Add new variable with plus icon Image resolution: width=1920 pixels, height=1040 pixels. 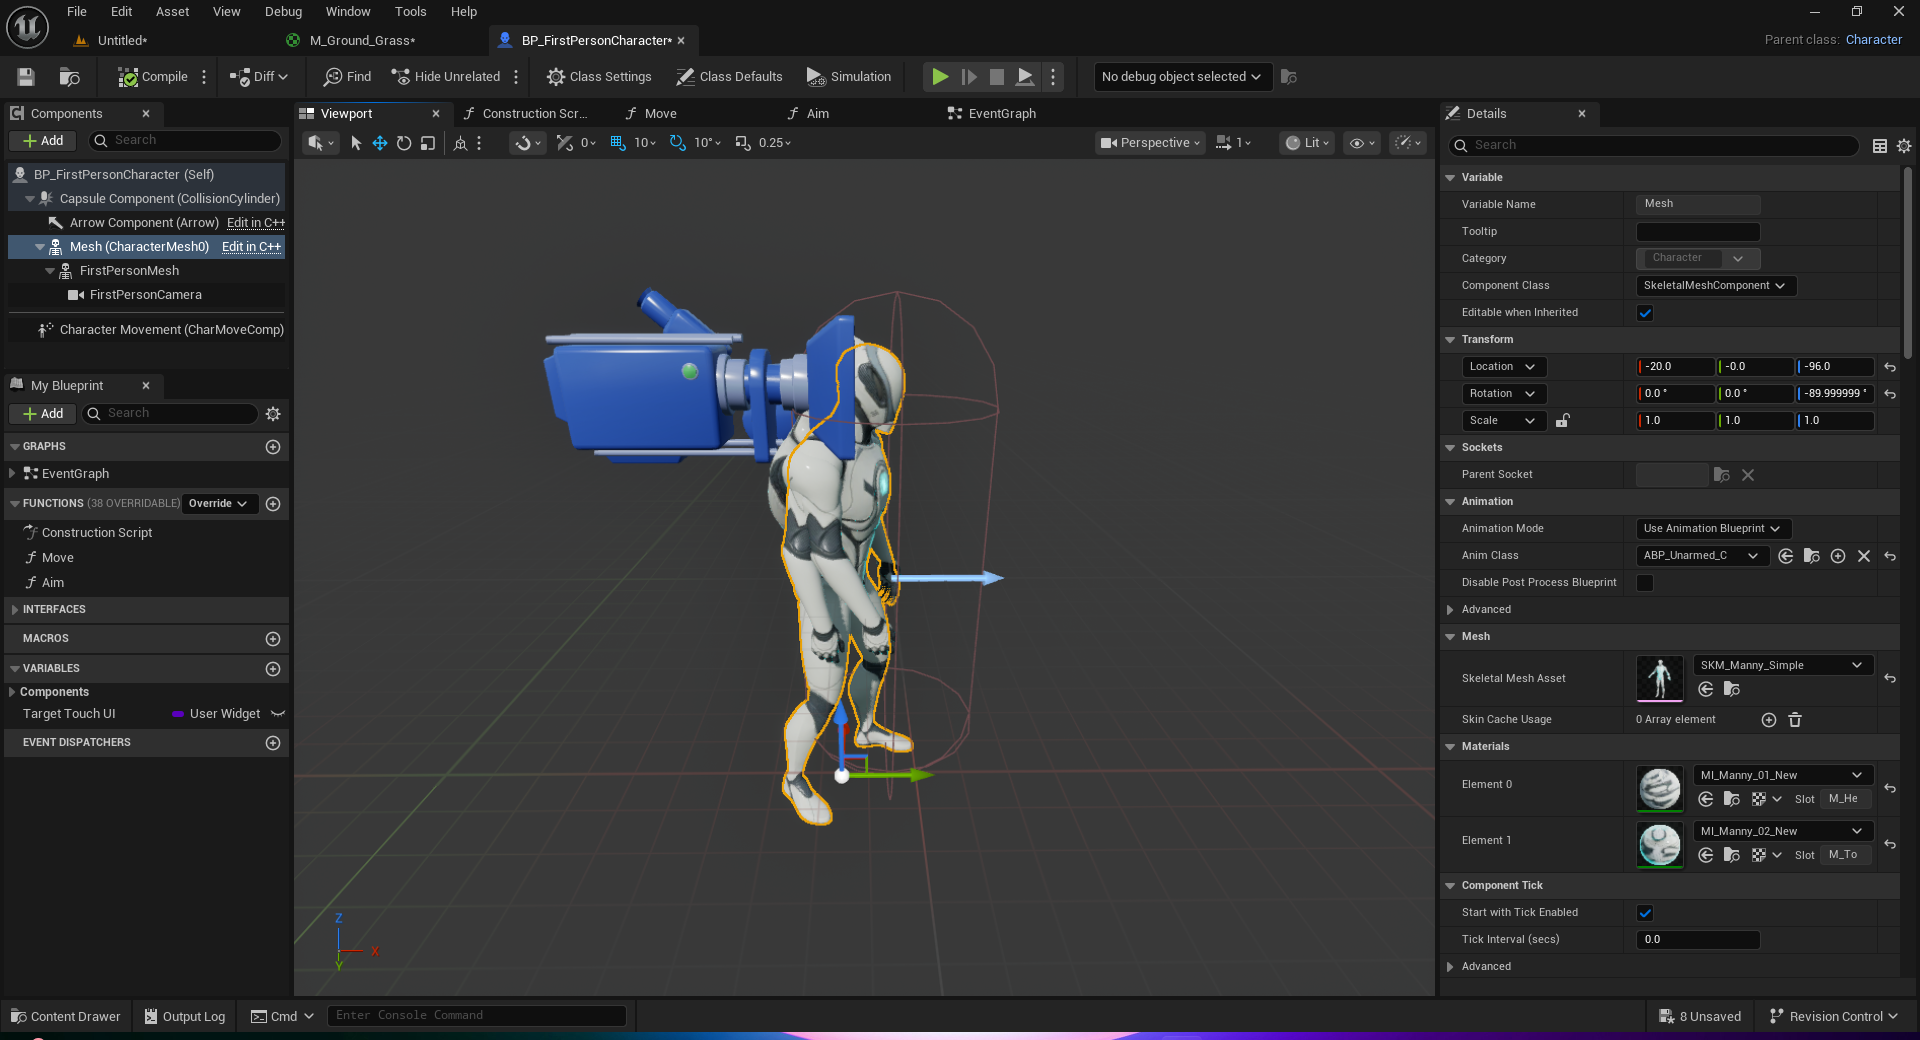coord(273,669)
